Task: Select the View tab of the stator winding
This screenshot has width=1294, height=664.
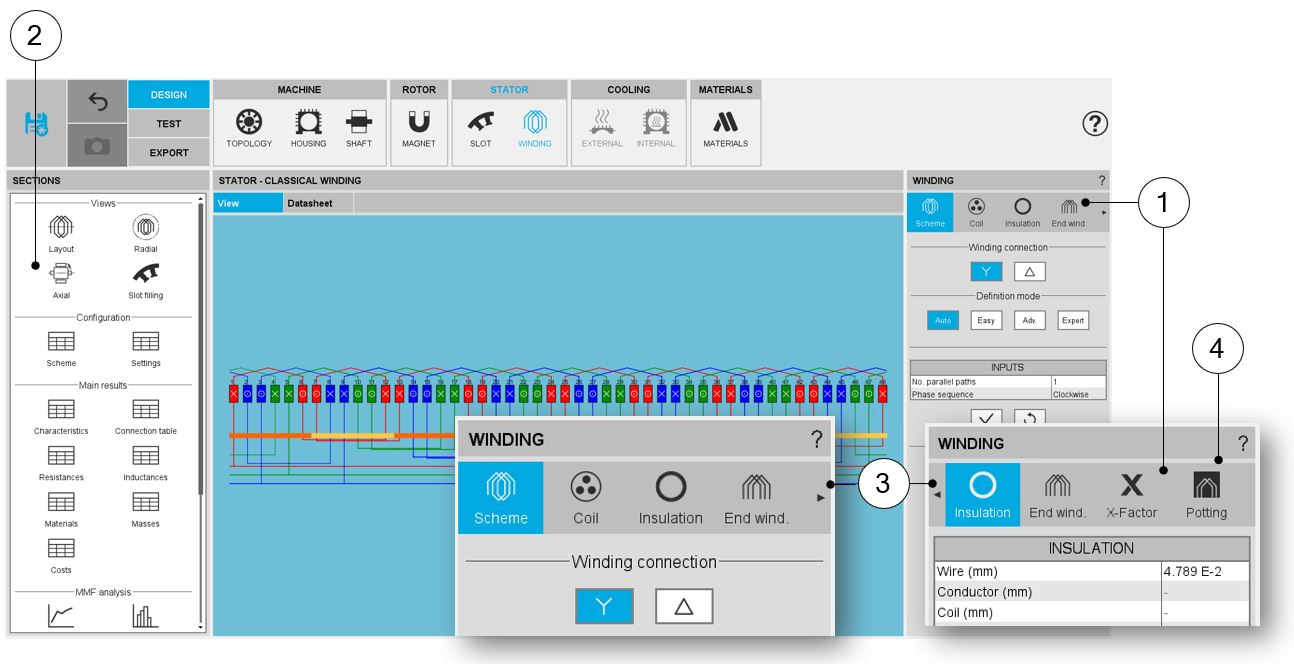Action: point(248,203)
